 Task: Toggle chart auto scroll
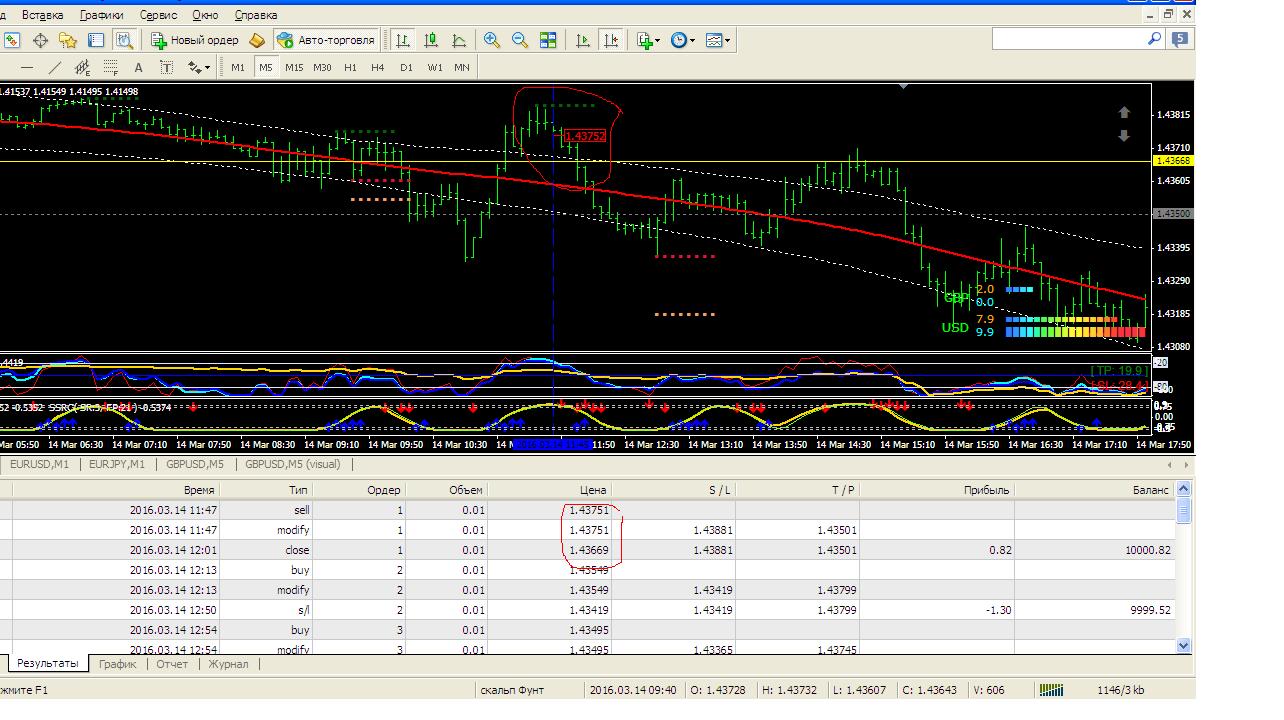click(583, 40)
